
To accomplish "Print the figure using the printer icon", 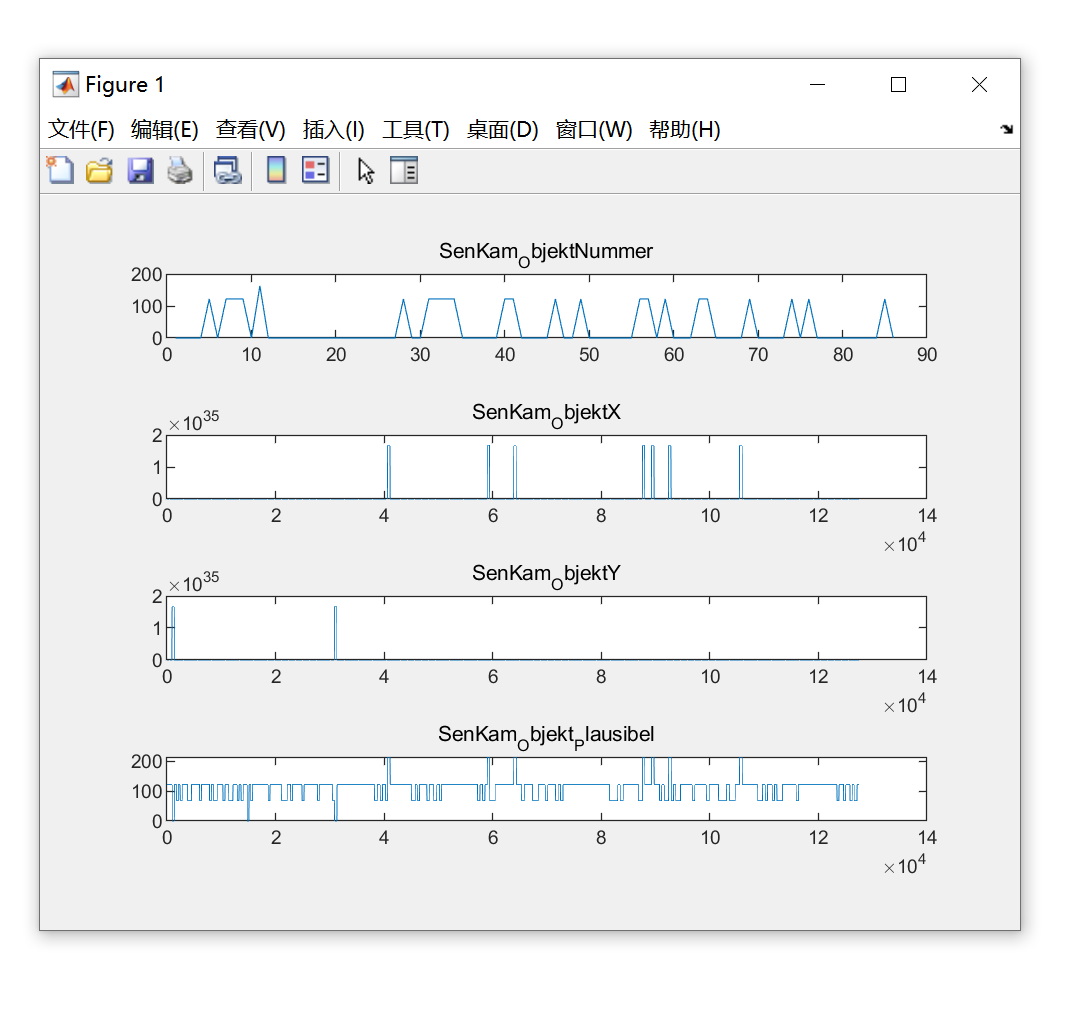I will click(180, 170).
